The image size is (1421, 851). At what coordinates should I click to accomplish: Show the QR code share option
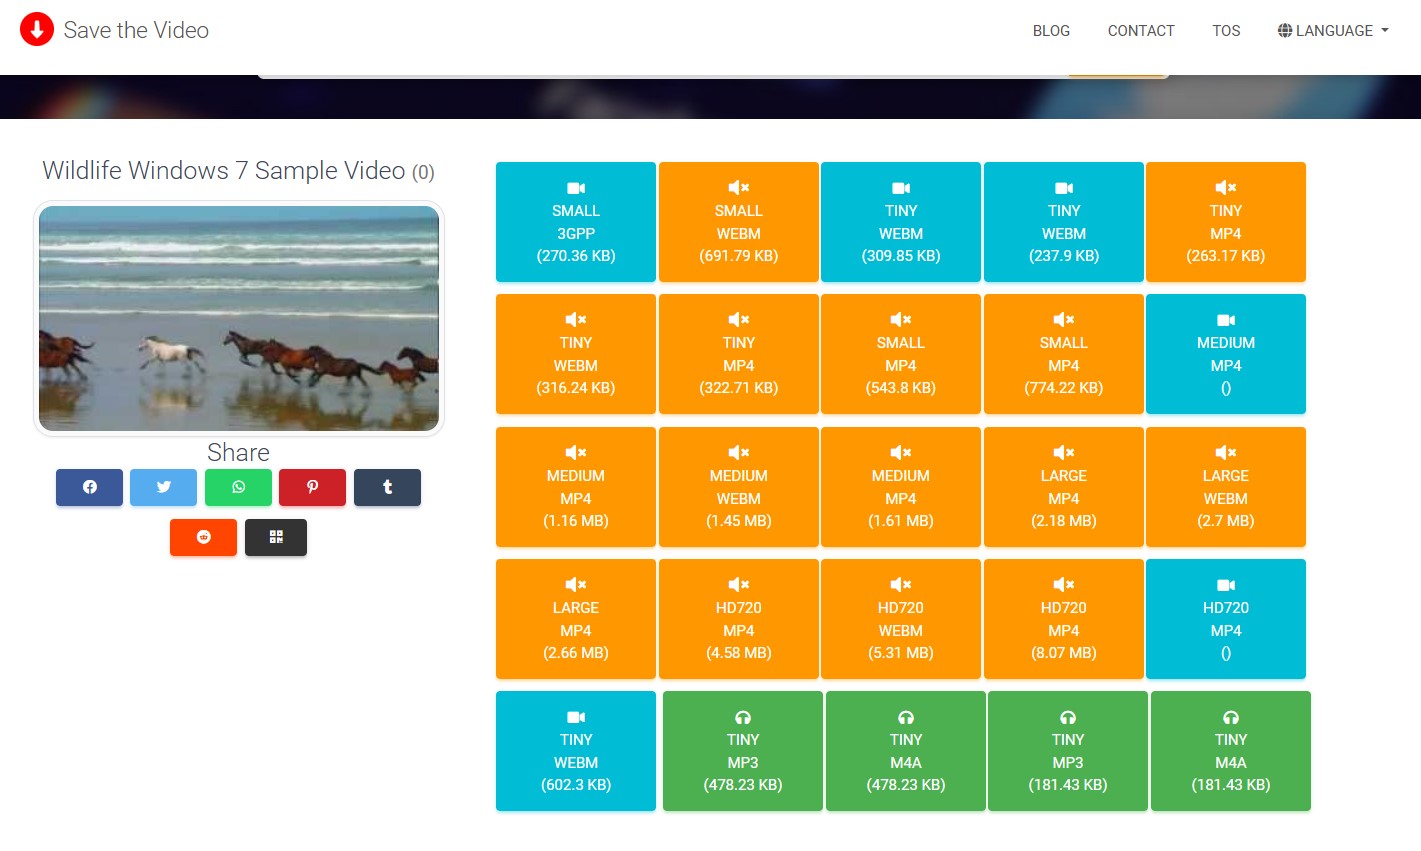click(x=276, y=537)
